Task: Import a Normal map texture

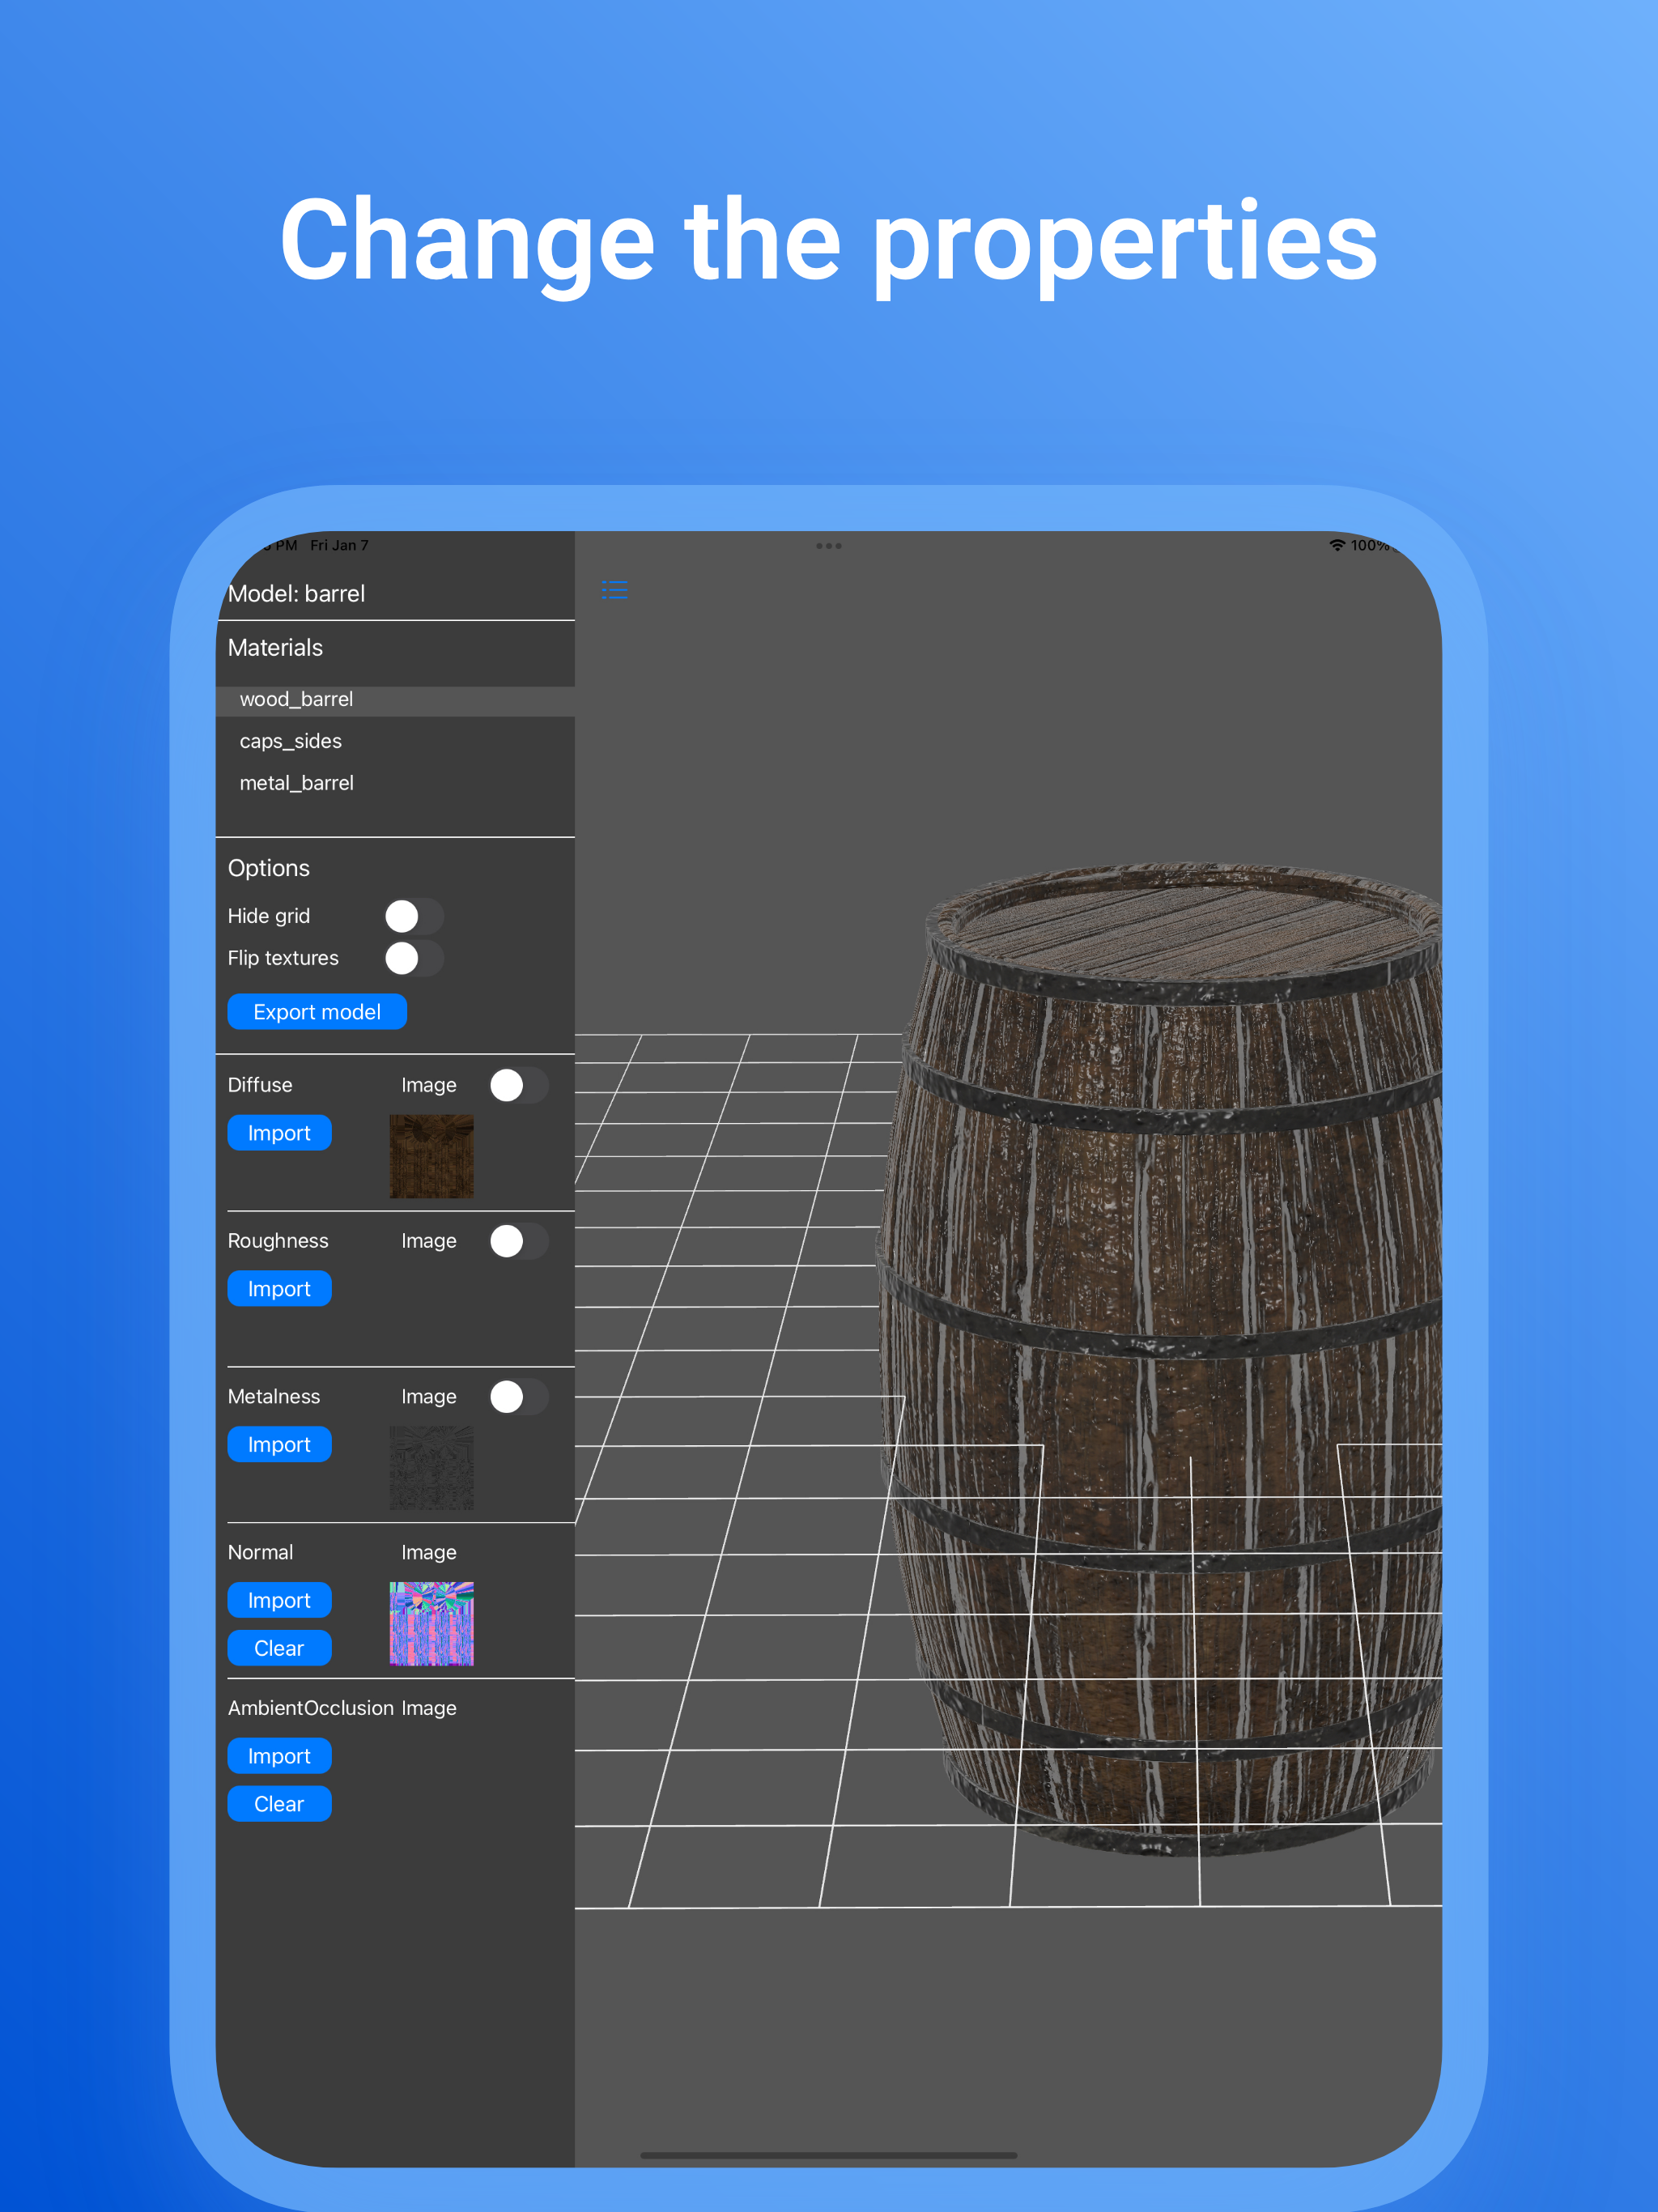Action: tap(279, 1601)
